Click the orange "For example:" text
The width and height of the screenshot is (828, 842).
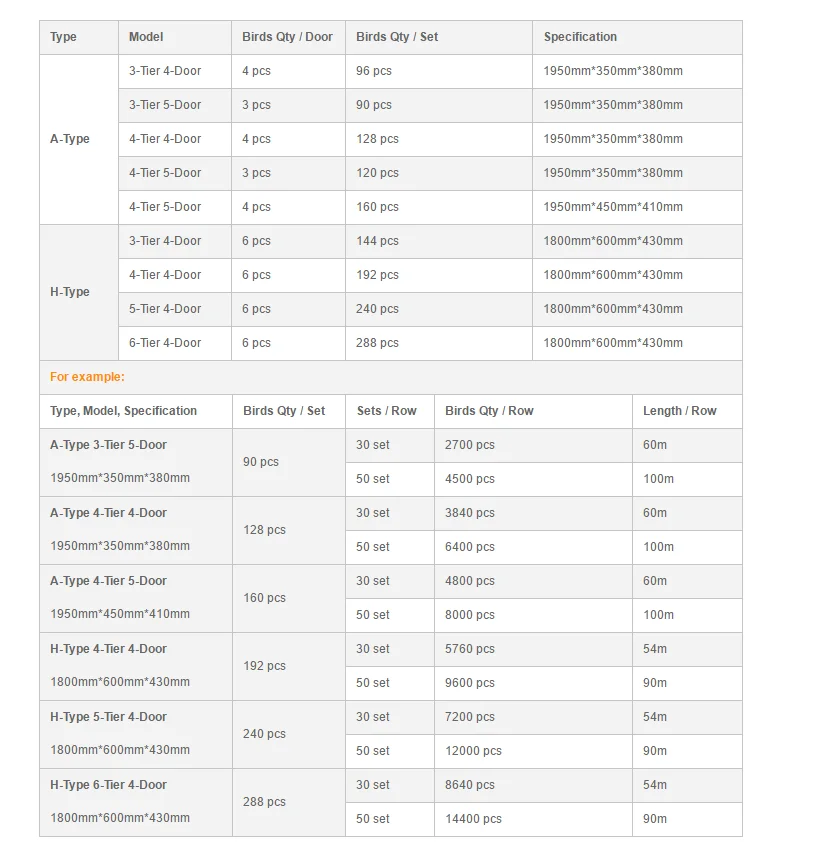[87, 377]
